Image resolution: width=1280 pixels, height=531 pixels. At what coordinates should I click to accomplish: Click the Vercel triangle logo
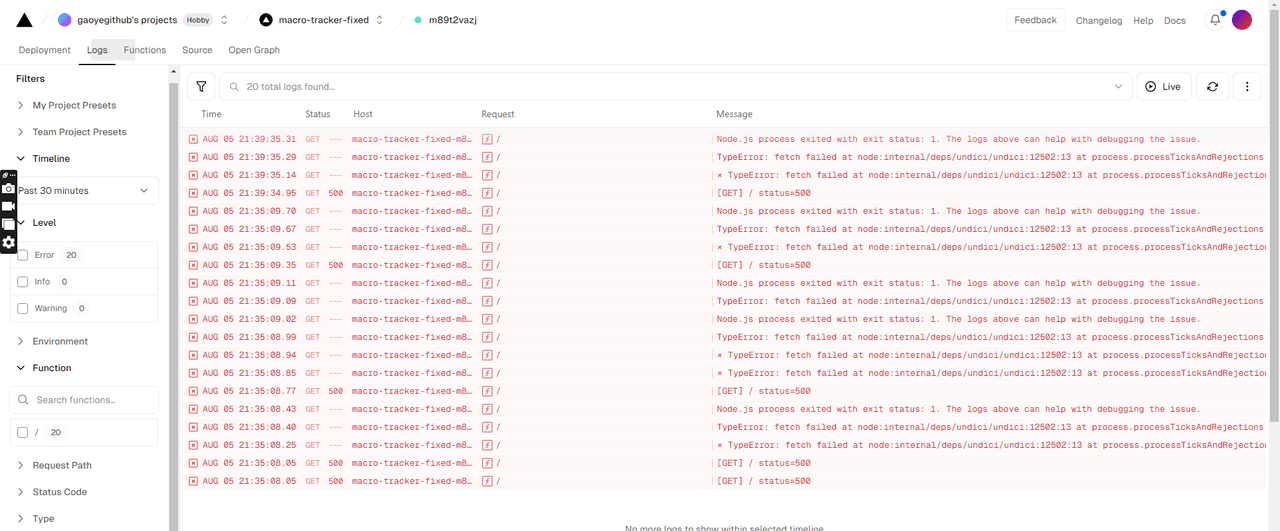click(24, 20)
